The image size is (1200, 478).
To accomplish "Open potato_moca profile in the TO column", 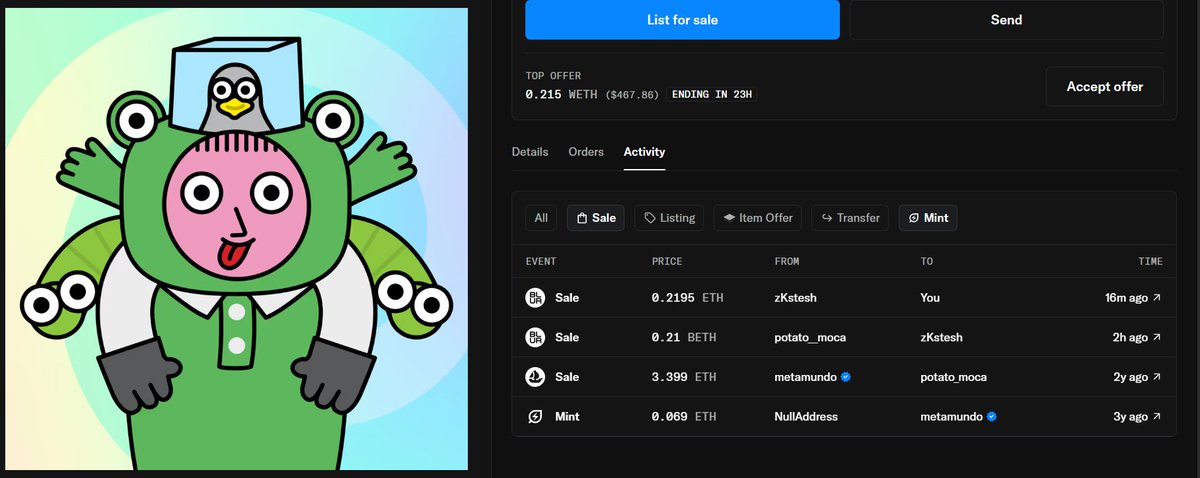I will tap(954, 377).
